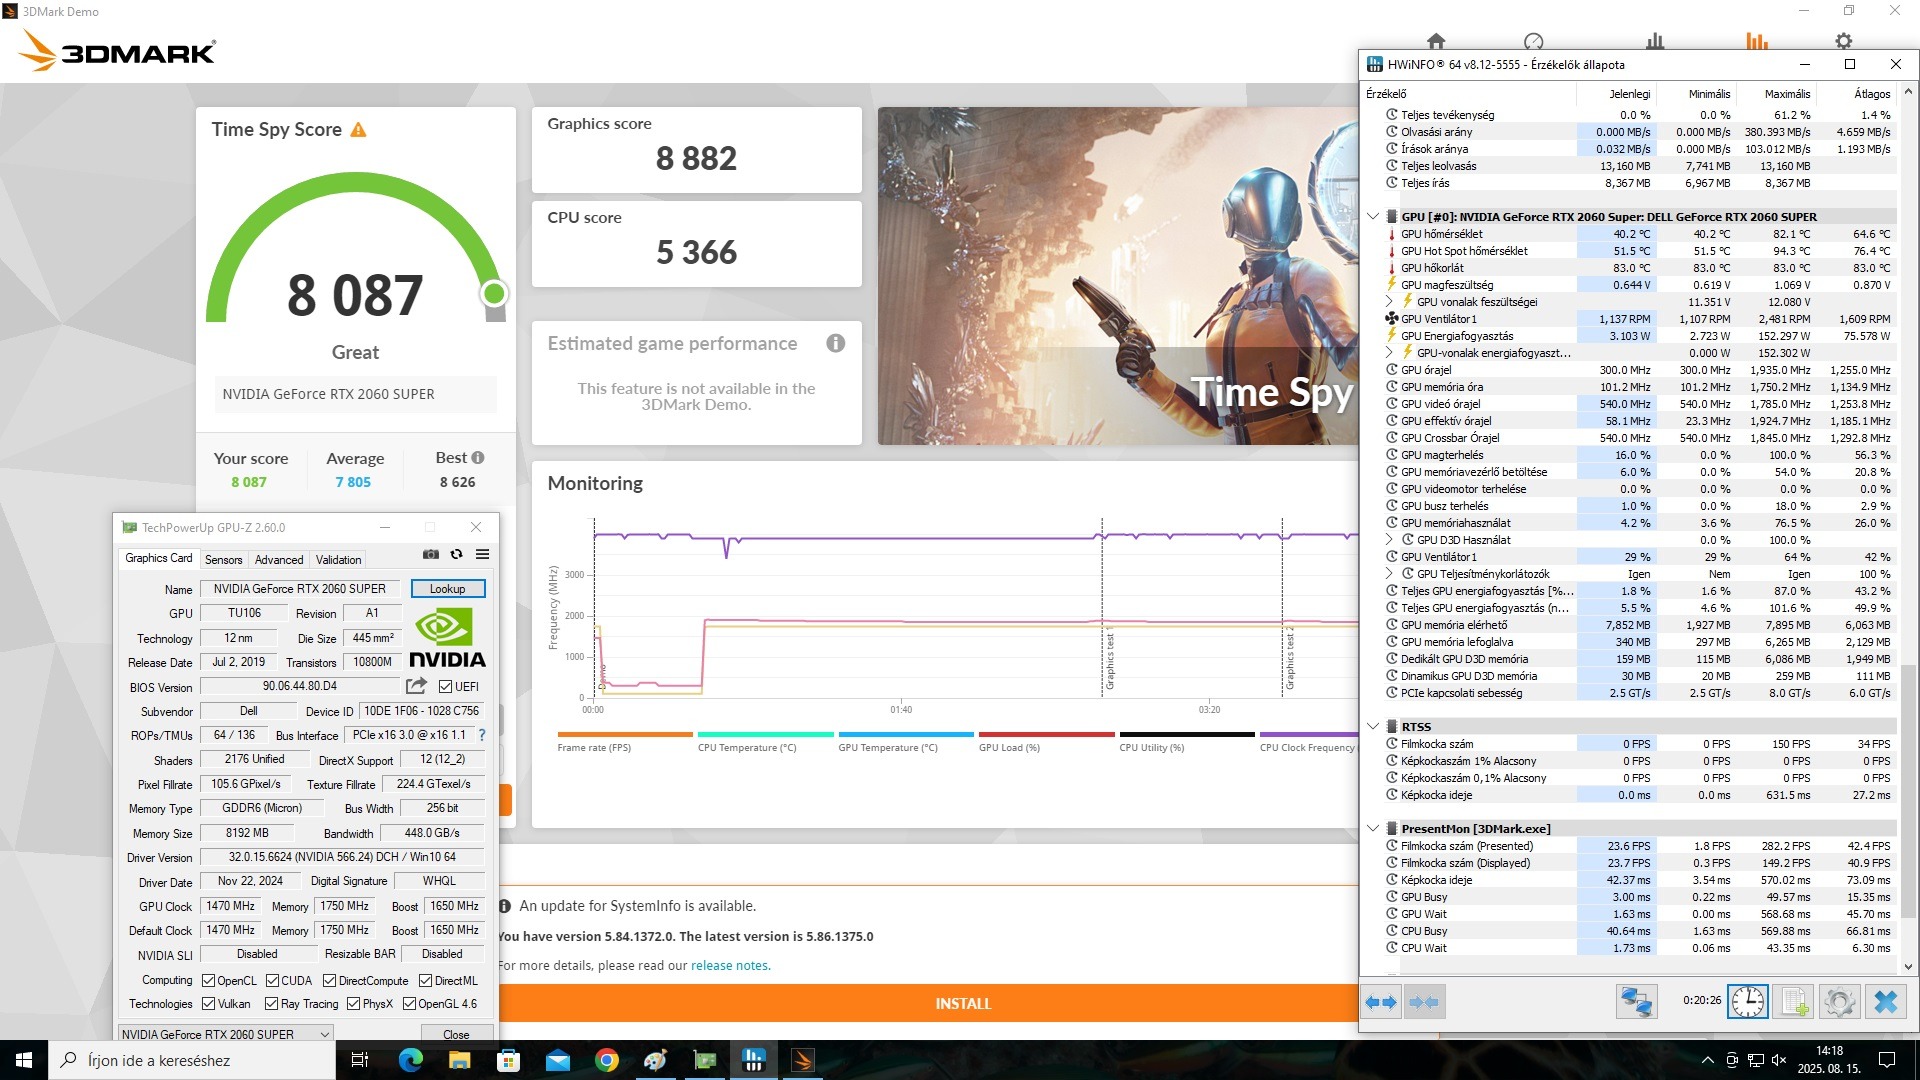Open HWiNFO sensor settings gear

[x=1839, y=1001]
